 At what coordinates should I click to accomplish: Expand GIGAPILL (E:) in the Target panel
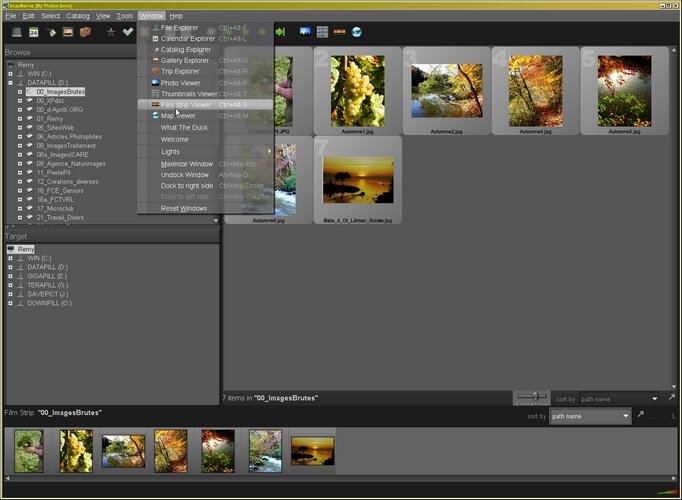(x=10, y=276)
